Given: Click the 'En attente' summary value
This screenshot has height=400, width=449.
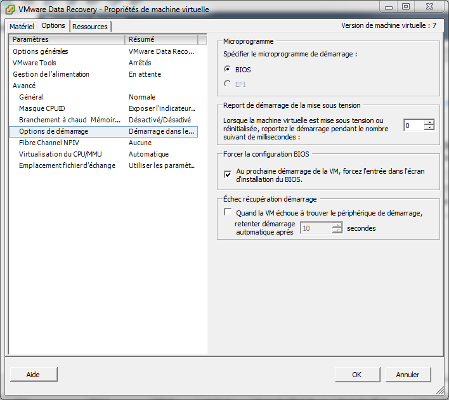Looking at the screenshot, I should tap(145, 74).
